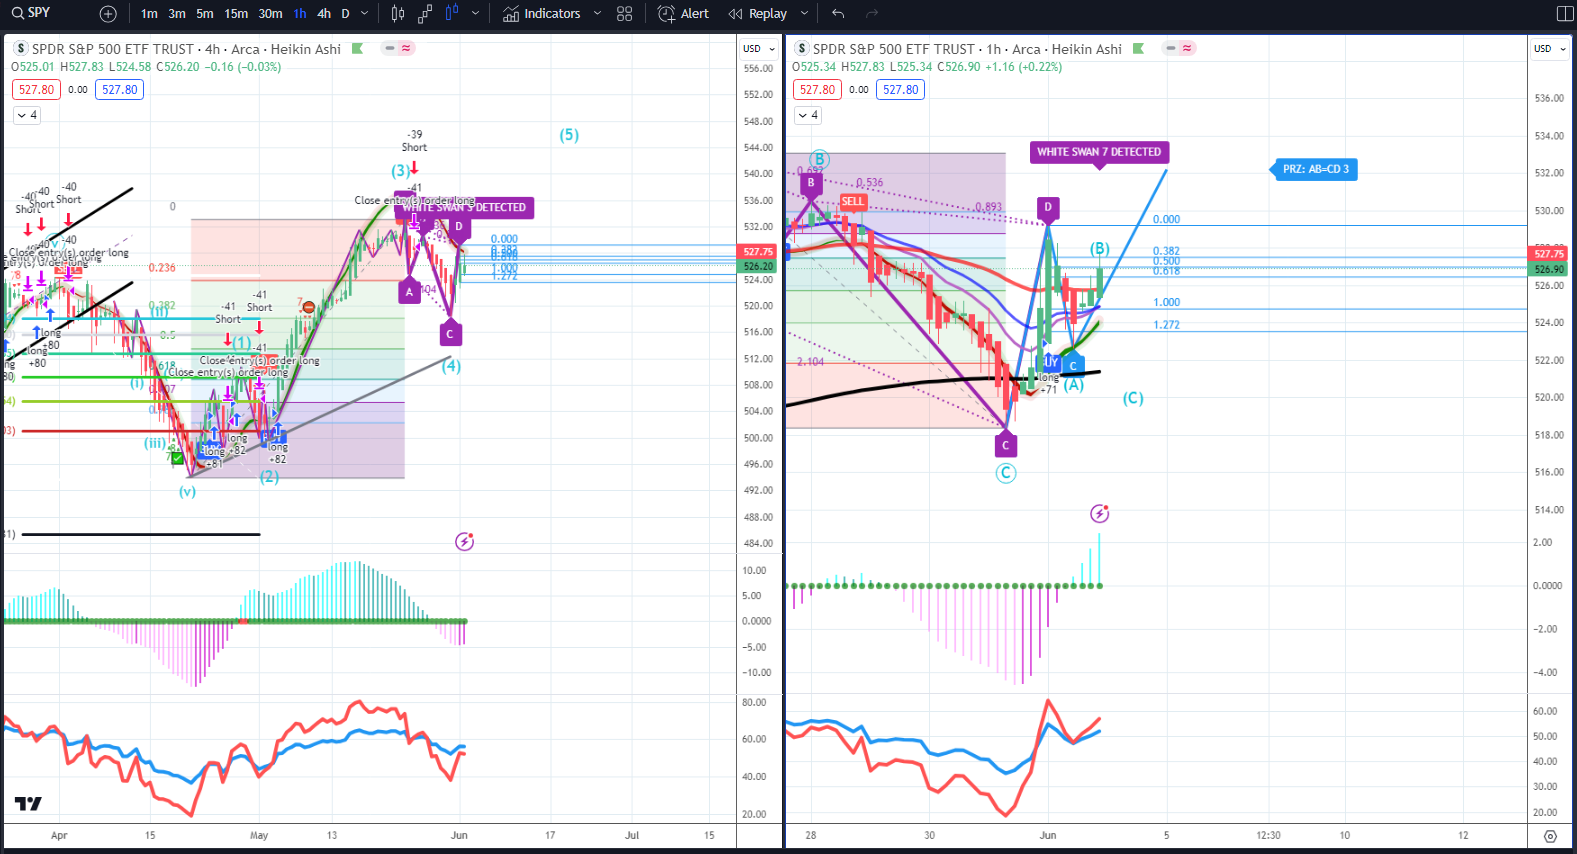Select the 15m timeframe
The image size is (1577, 854).
coord(236,14)
